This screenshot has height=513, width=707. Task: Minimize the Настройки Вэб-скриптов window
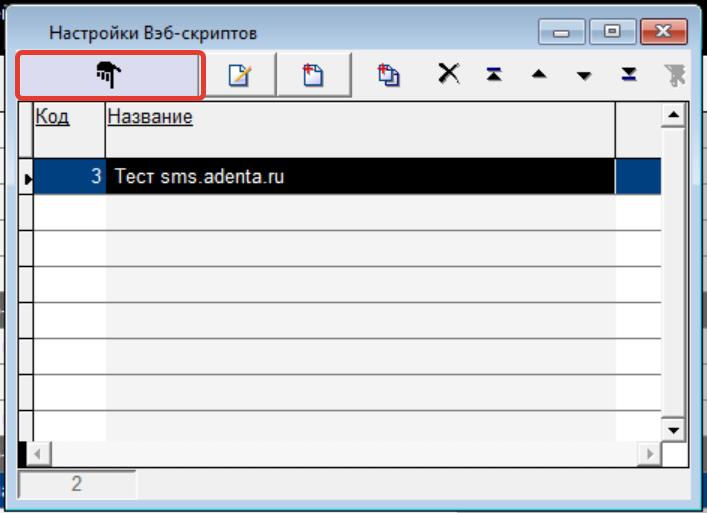[x=561, y=32]
